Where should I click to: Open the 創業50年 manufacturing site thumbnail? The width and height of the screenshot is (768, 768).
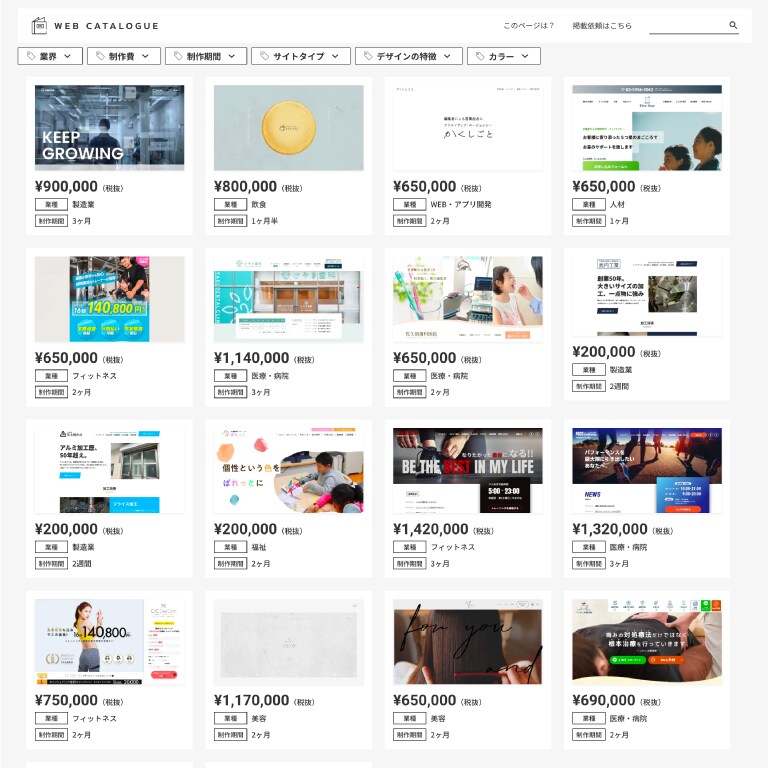tap(647, 296)
